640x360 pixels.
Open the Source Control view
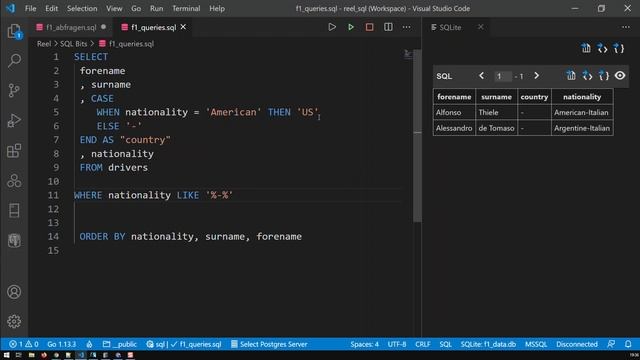(14, 90)
